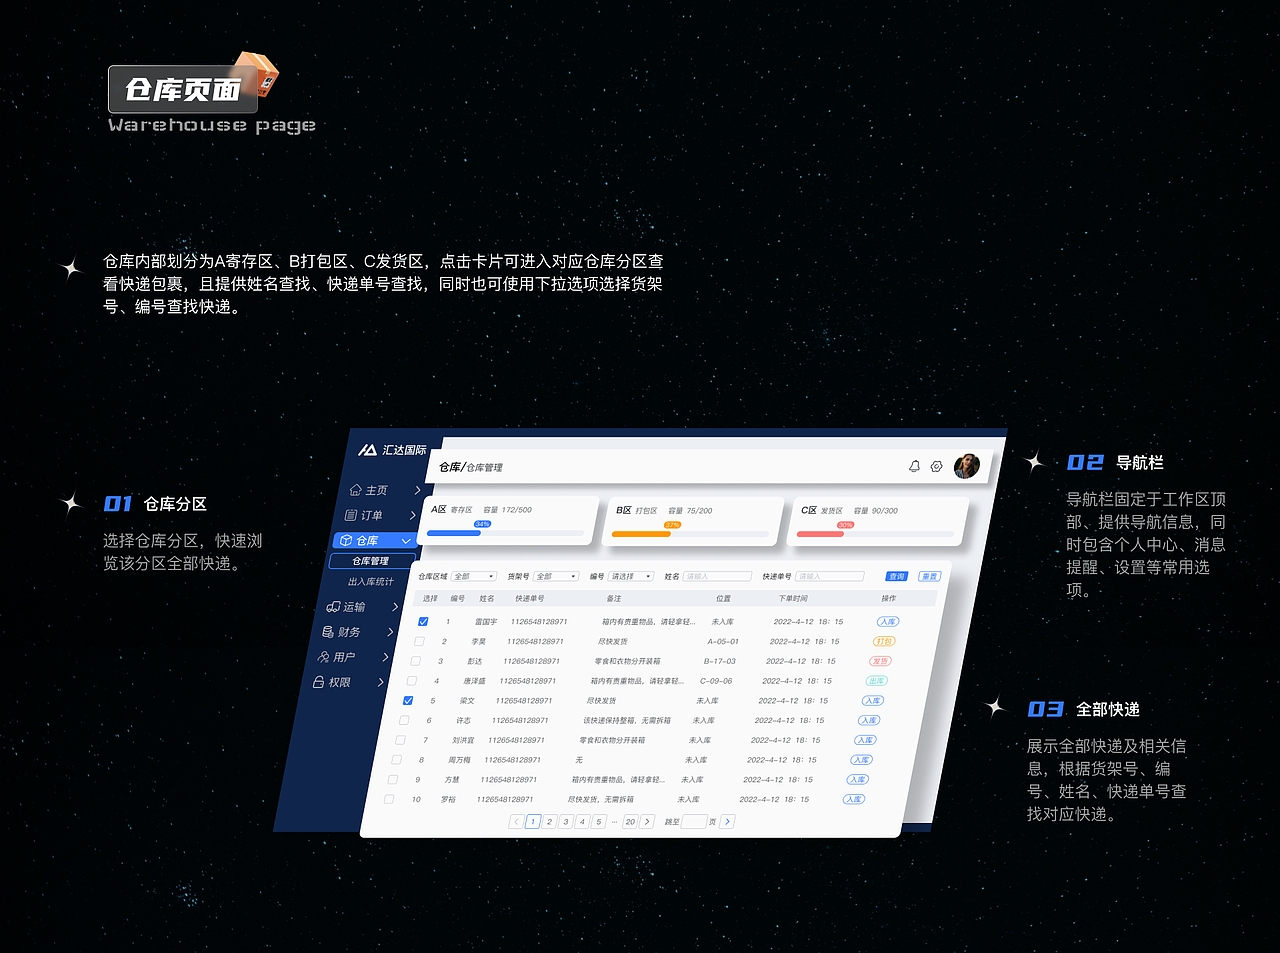Click the 仓库 warehouse cube icon
The width and height of the screenshot is (1280, 953).
pos(347,539)
